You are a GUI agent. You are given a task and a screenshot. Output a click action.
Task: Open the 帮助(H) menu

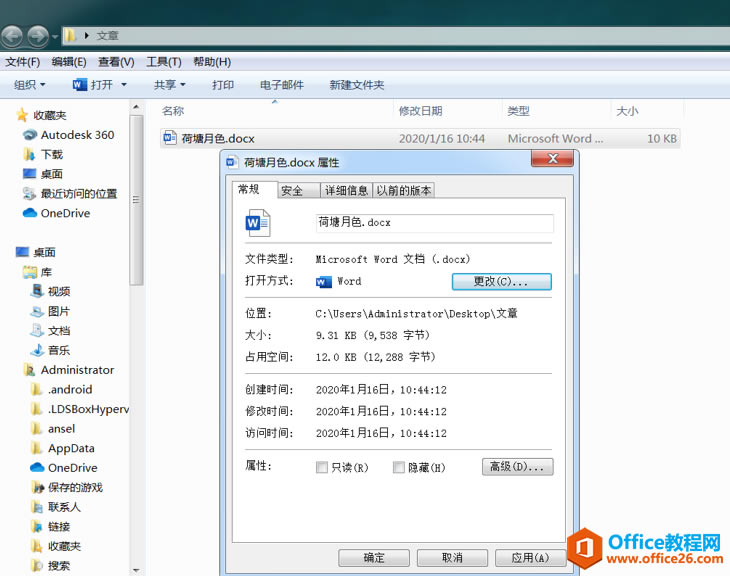click(212, 62)
